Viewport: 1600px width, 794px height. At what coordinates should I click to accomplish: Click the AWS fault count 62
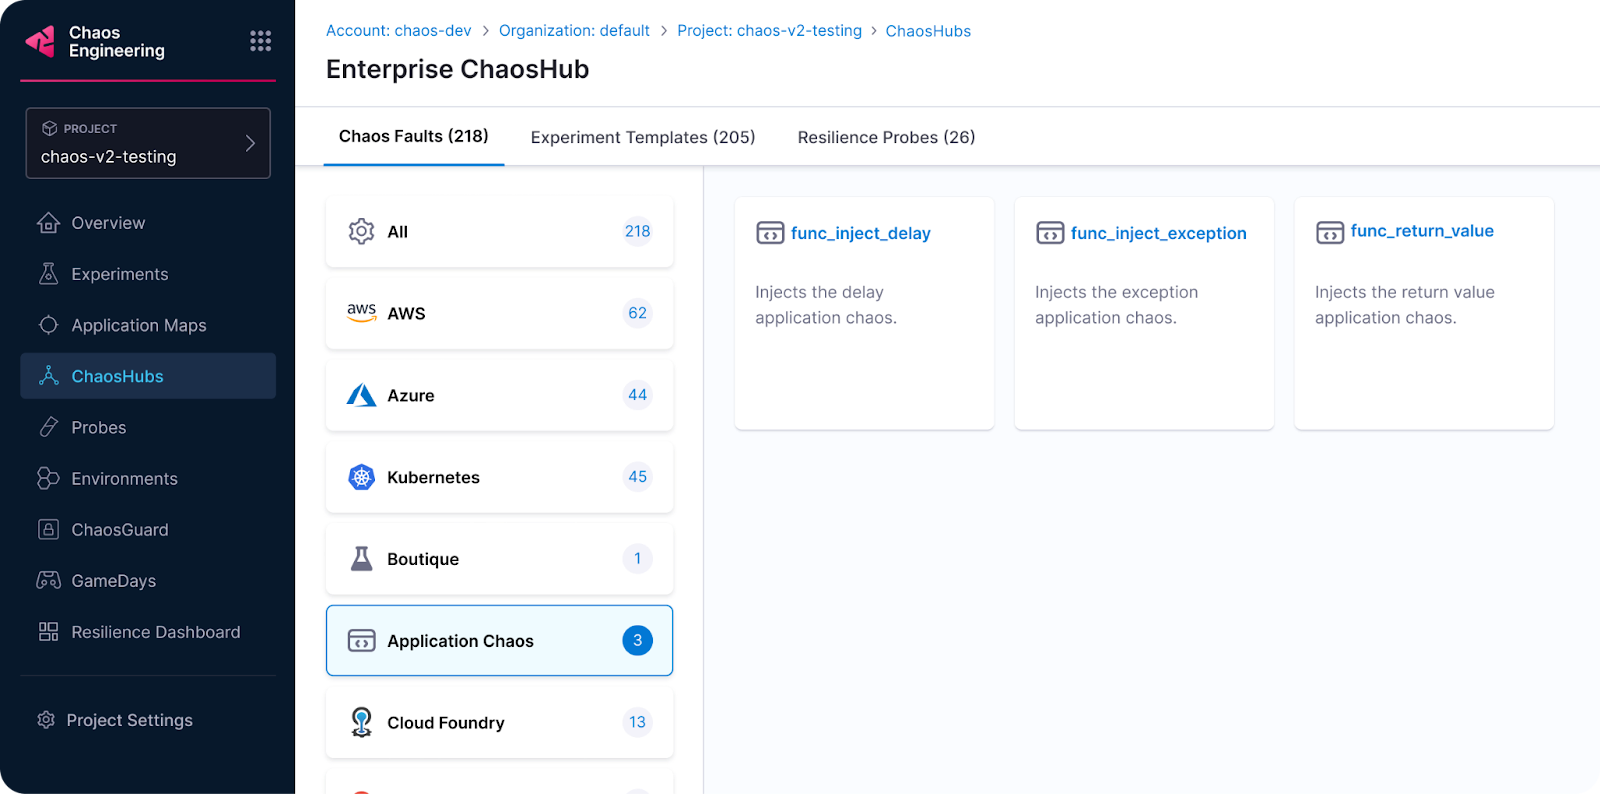[x=637, y=313]
